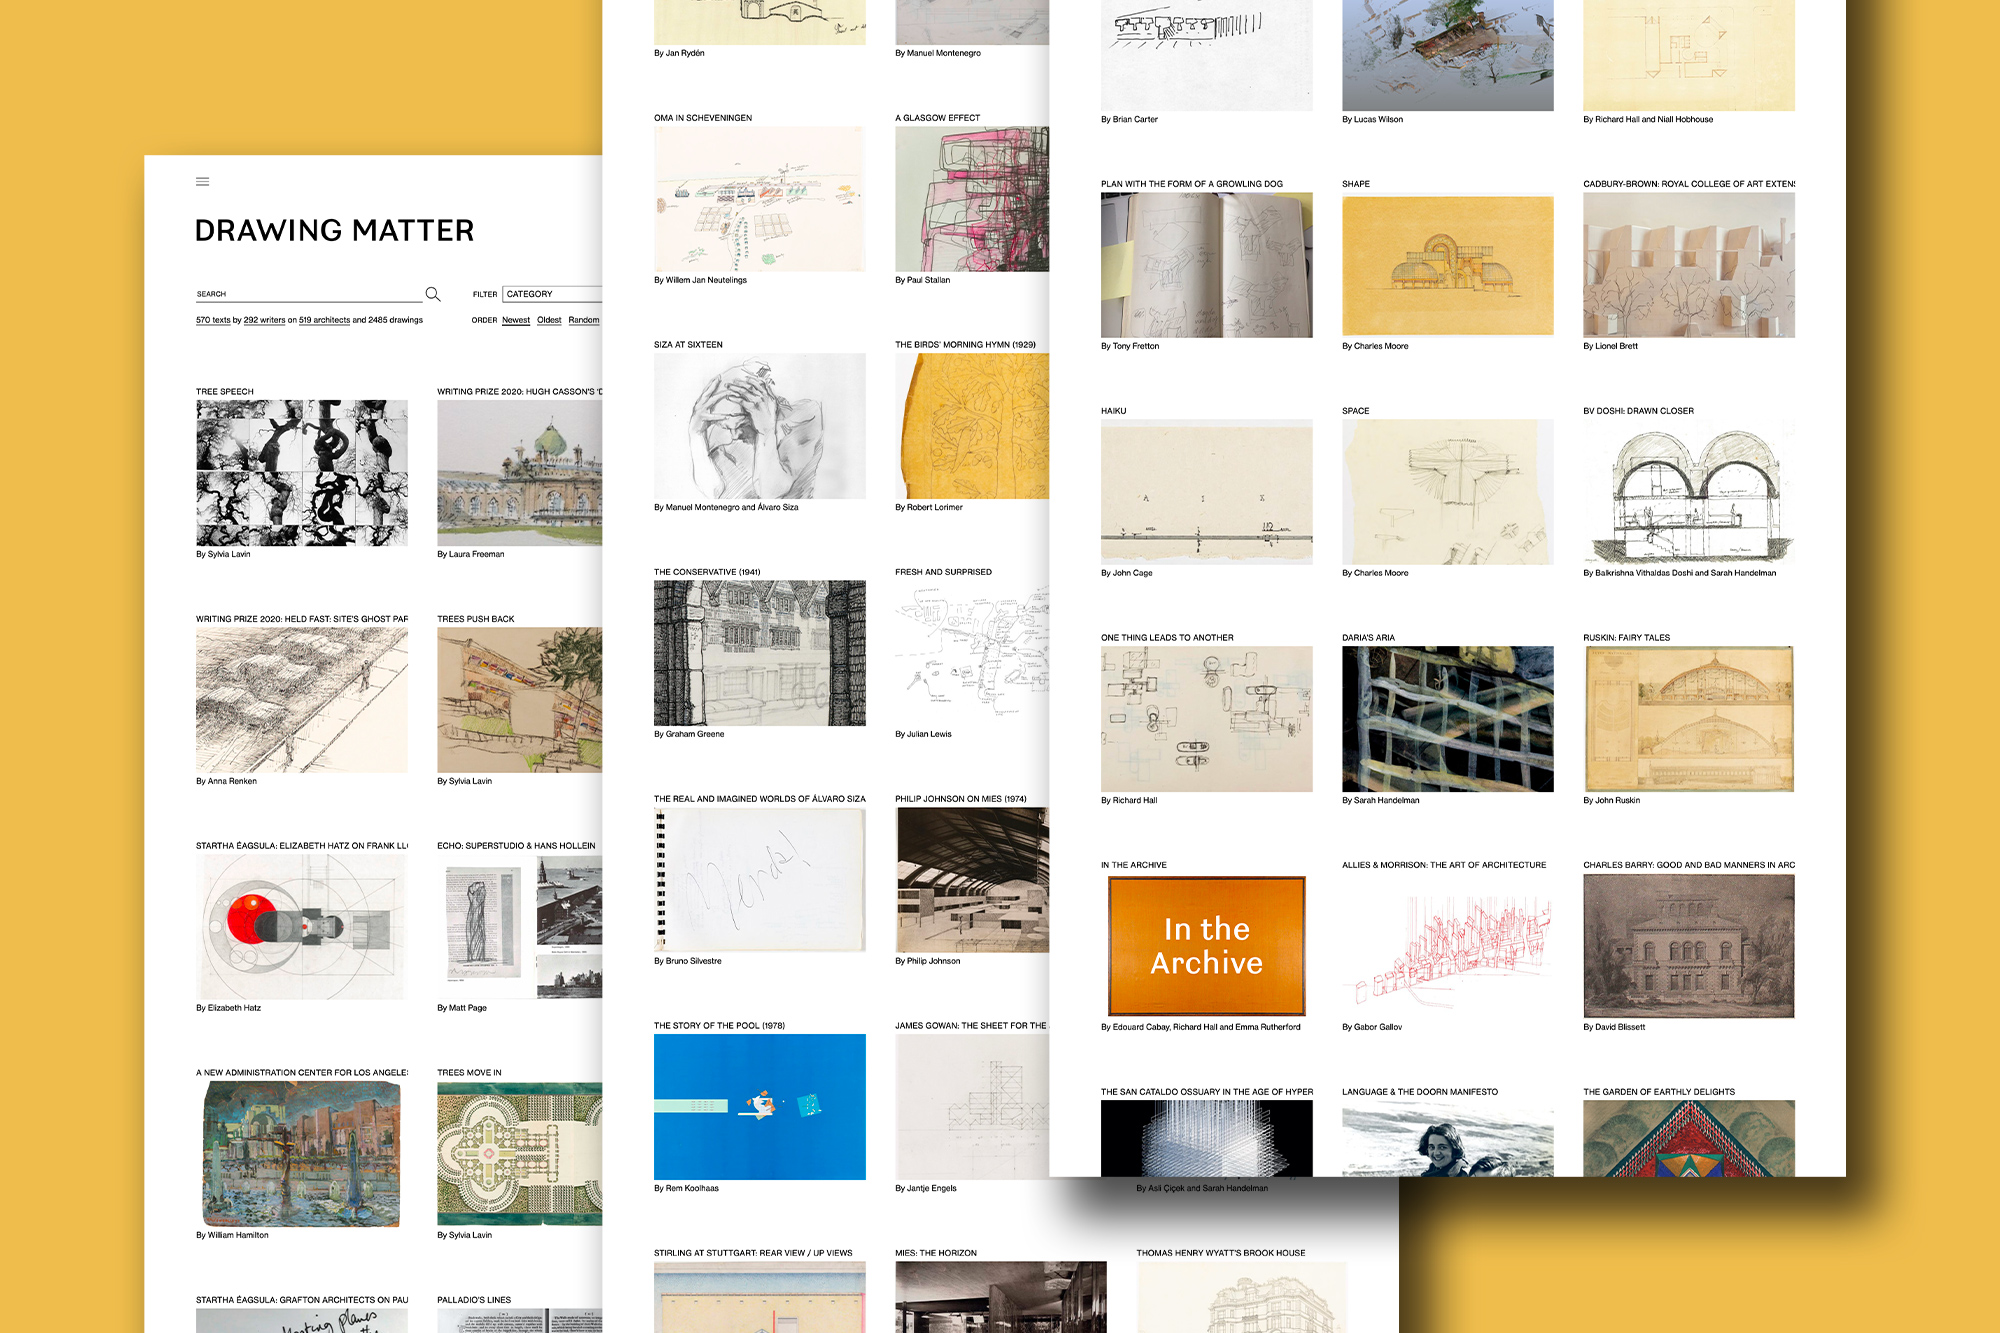Click author 'By Tony Fretton'

pos(1130,346)
